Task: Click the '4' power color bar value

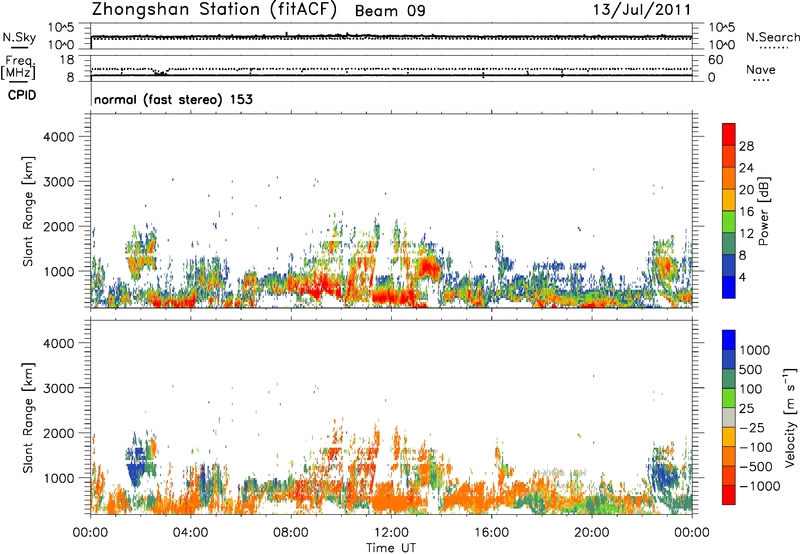Action: (742, 277)
